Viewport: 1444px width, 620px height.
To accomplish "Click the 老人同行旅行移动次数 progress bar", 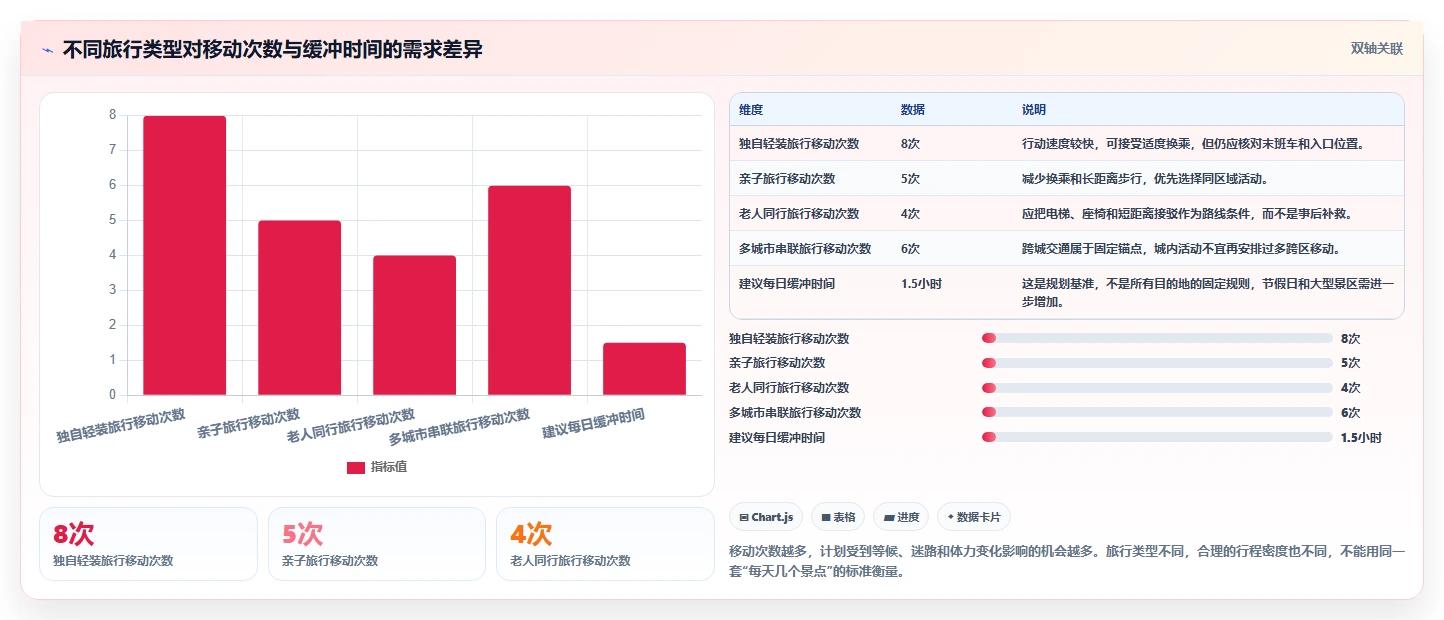I will pos(1157,388).
